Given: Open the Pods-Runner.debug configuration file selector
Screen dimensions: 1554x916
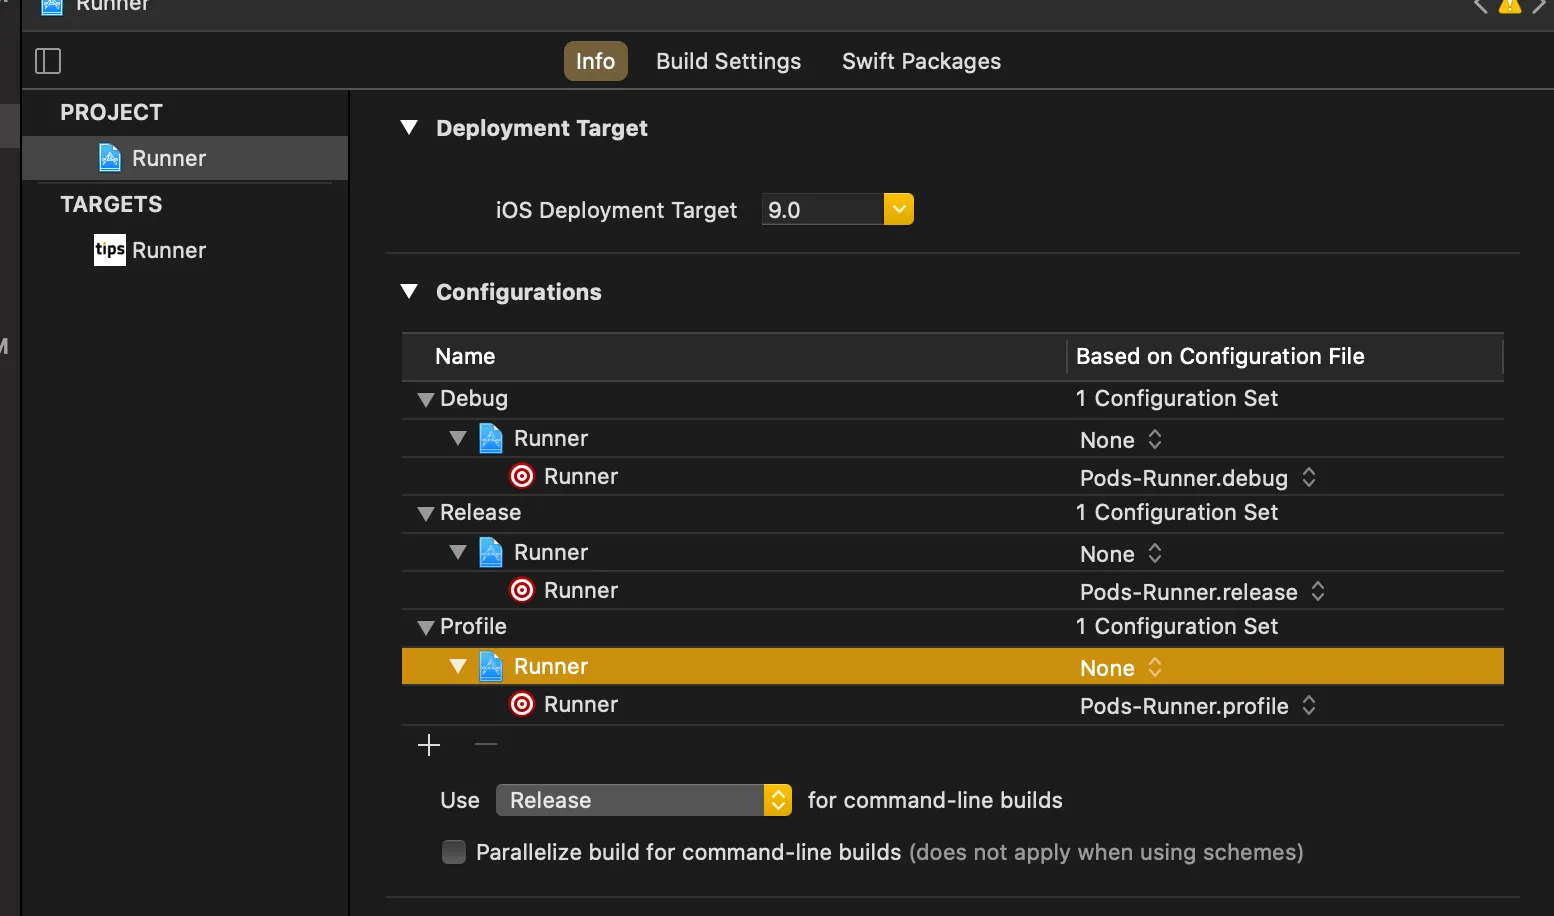Looking at the screenshot, I should [1308, 478].
